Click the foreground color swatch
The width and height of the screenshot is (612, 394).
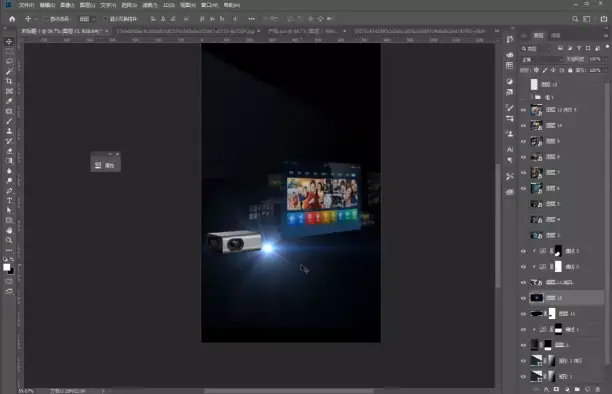(x=7, y=267)
